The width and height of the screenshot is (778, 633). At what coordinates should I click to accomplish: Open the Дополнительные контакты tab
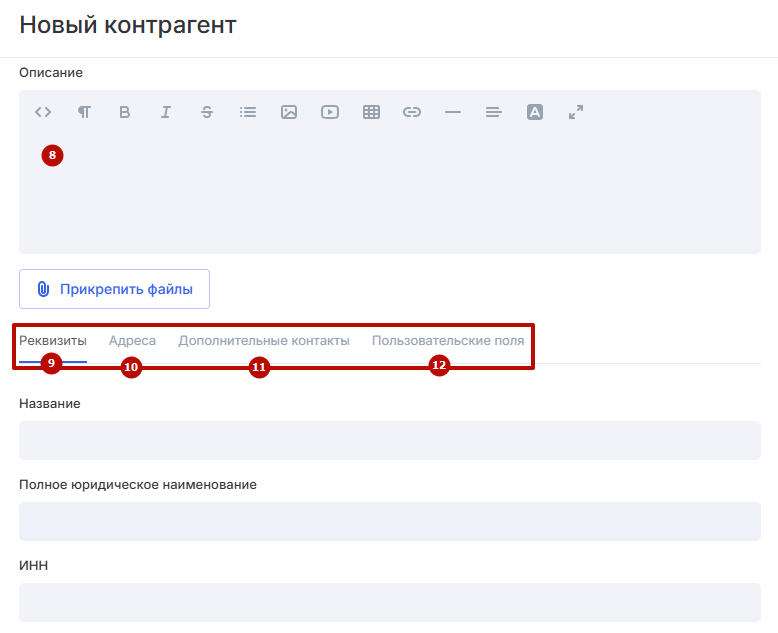tap(264, 340)
